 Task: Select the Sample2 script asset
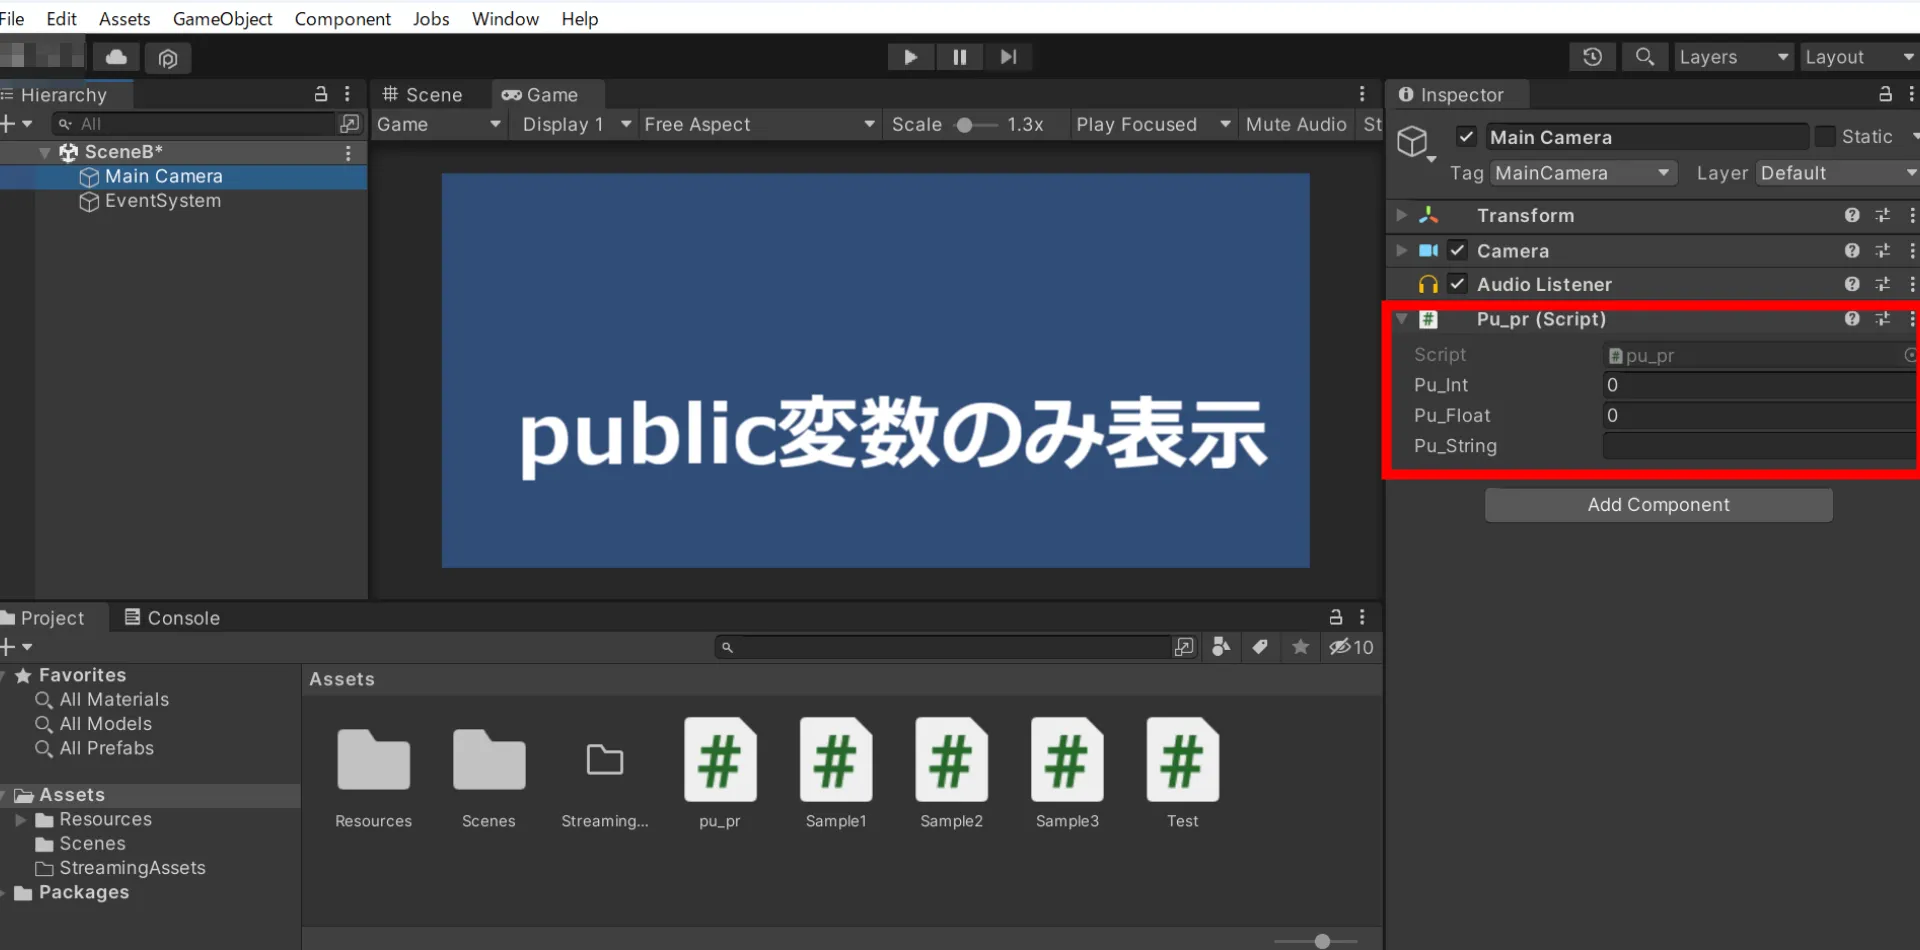tap(951, 774)
